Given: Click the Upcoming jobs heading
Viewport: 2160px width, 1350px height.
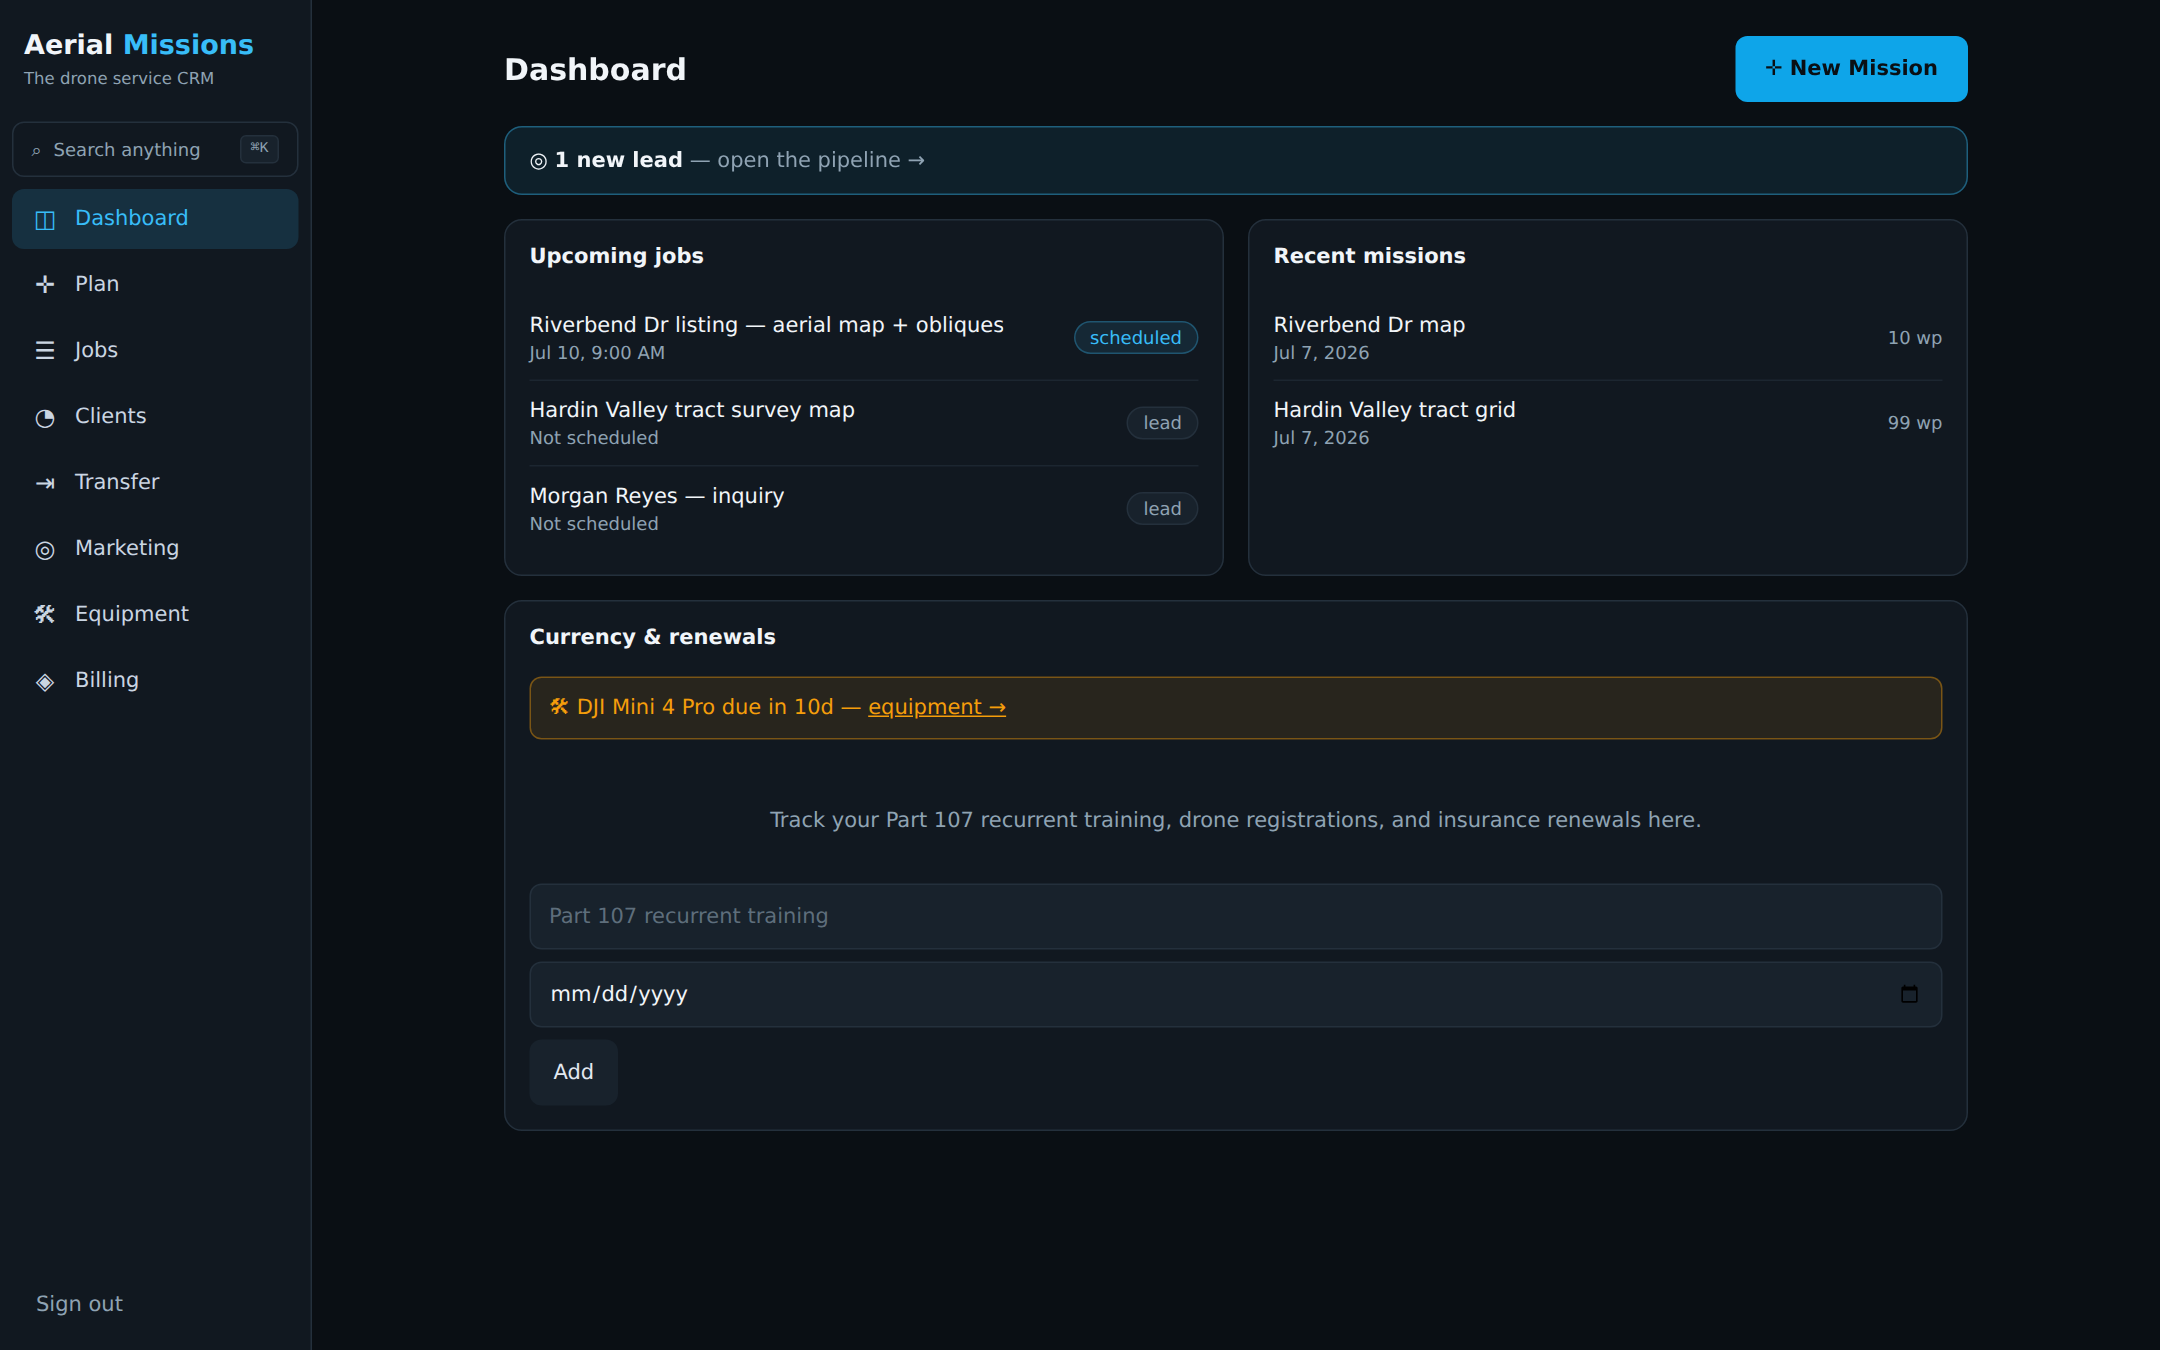Looking at the screenshot, I should (616, 256).
